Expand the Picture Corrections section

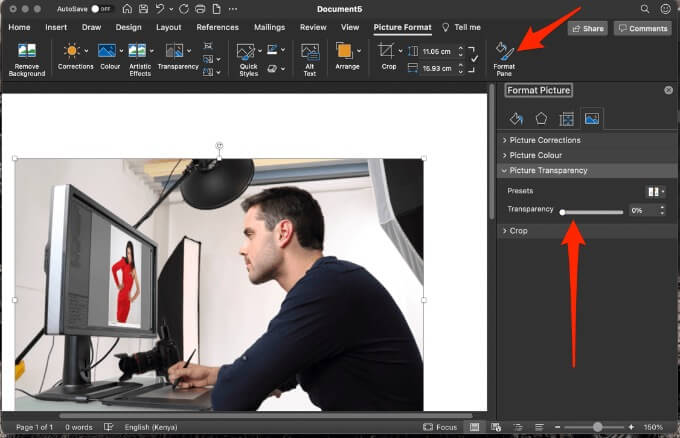tap(544, 140)
